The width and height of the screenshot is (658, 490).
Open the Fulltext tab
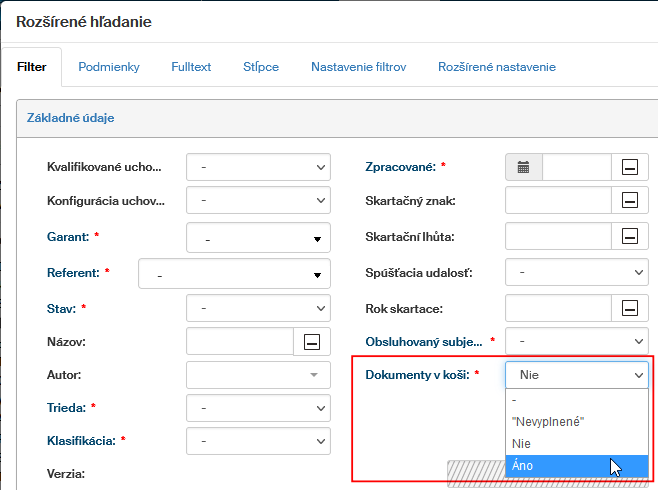tap(191, 67)
